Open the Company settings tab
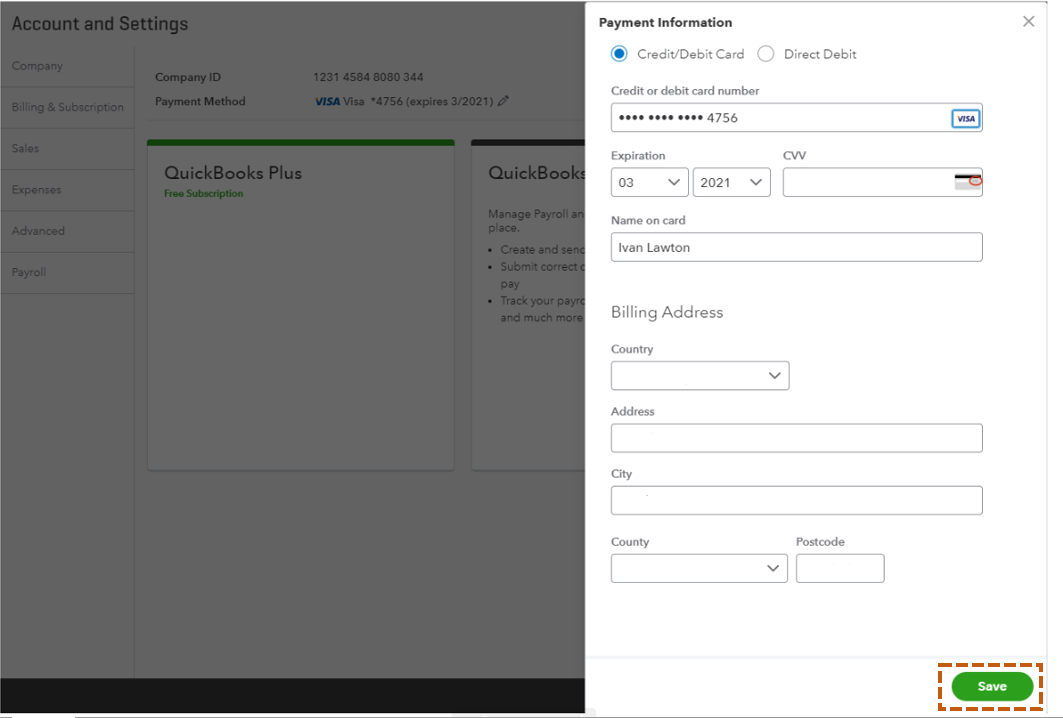 (67, 66)
